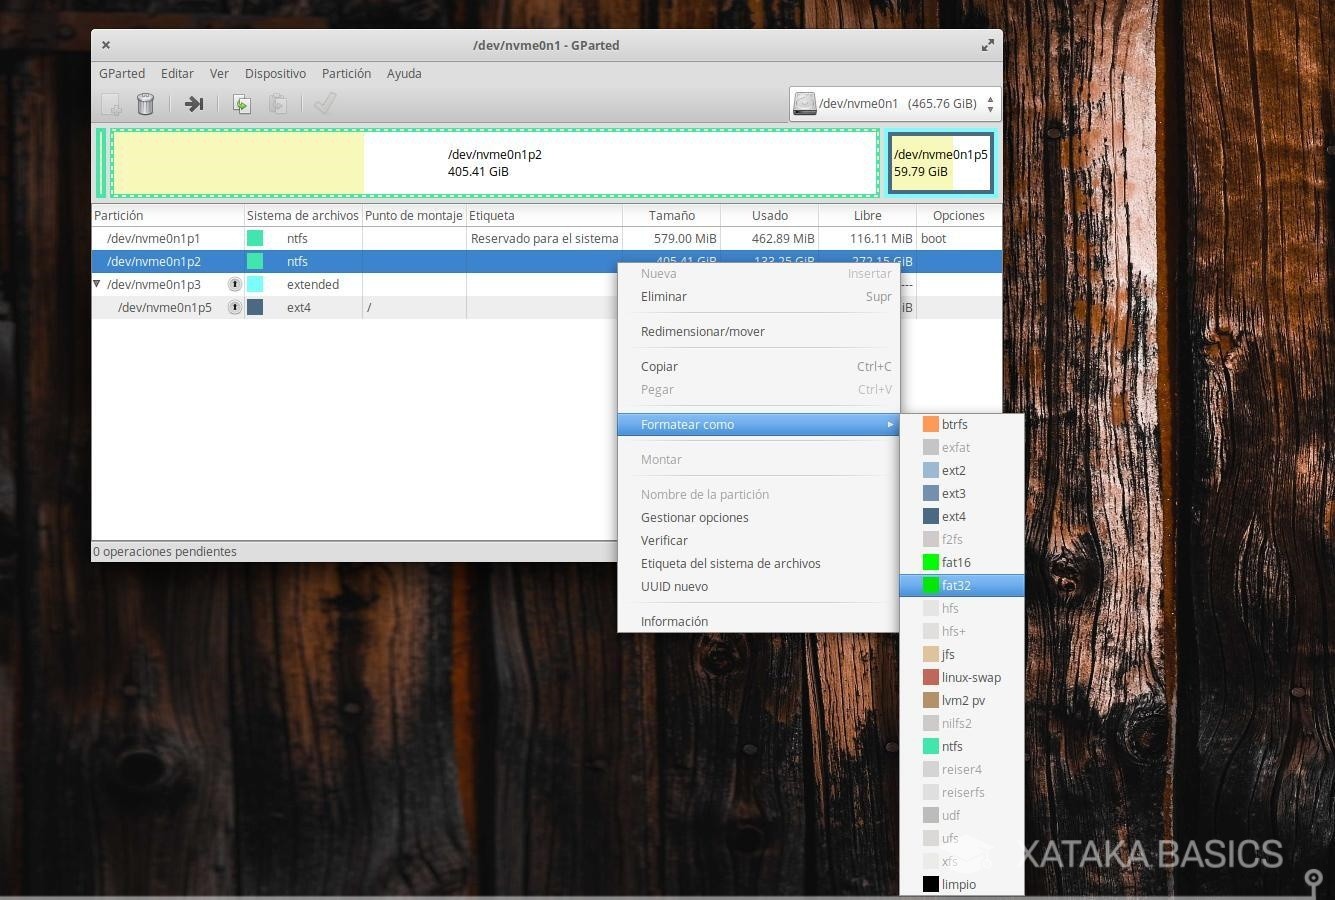Select the /dev/nvme0n1p5 block in disk map

pyautogui.click(x=939, y=163)
